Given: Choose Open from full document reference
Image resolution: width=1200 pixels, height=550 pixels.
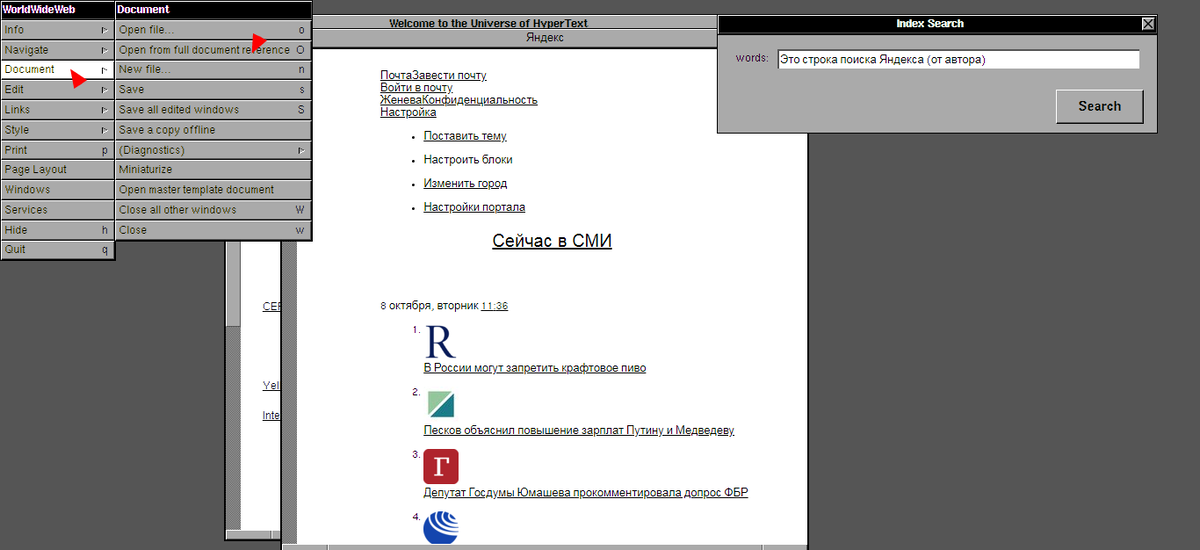Looking at the screenshot, I should pos(213,50).
